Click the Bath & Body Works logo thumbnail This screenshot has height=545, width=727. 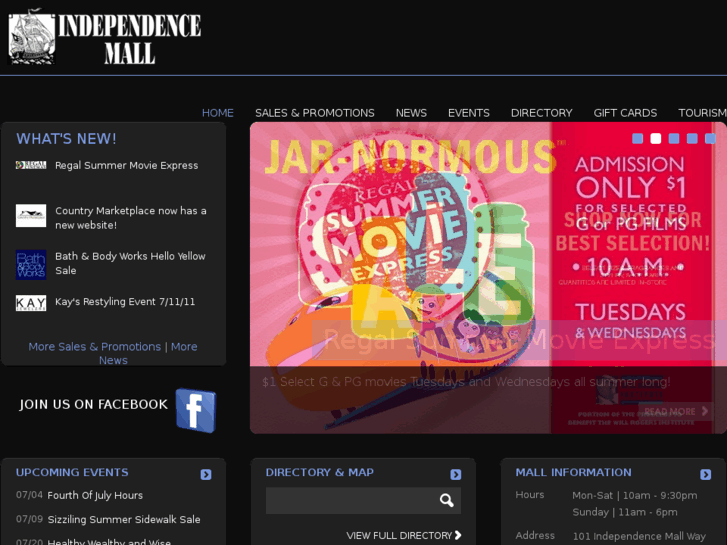(31, 264)
